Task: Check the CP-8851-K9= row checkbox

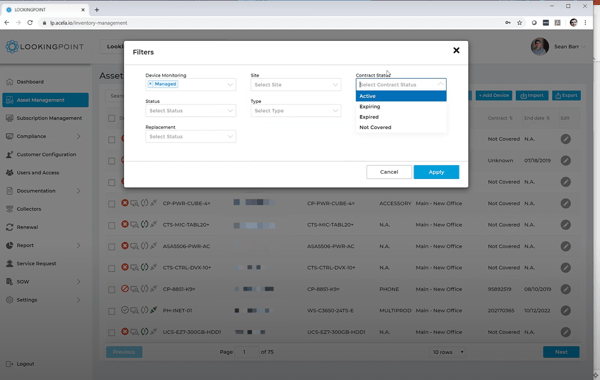Action: point(111,290)
